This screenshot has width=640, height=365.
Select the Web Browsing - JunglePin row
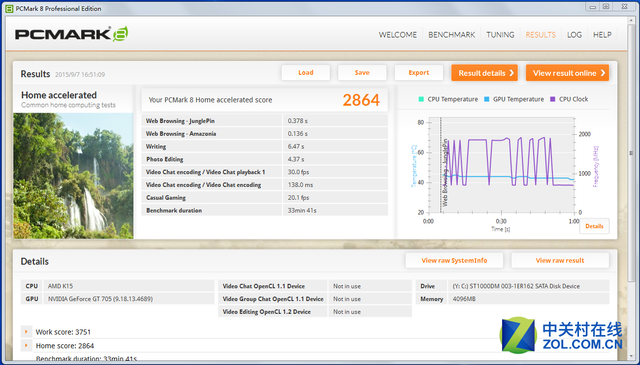(x=264, y=121)
